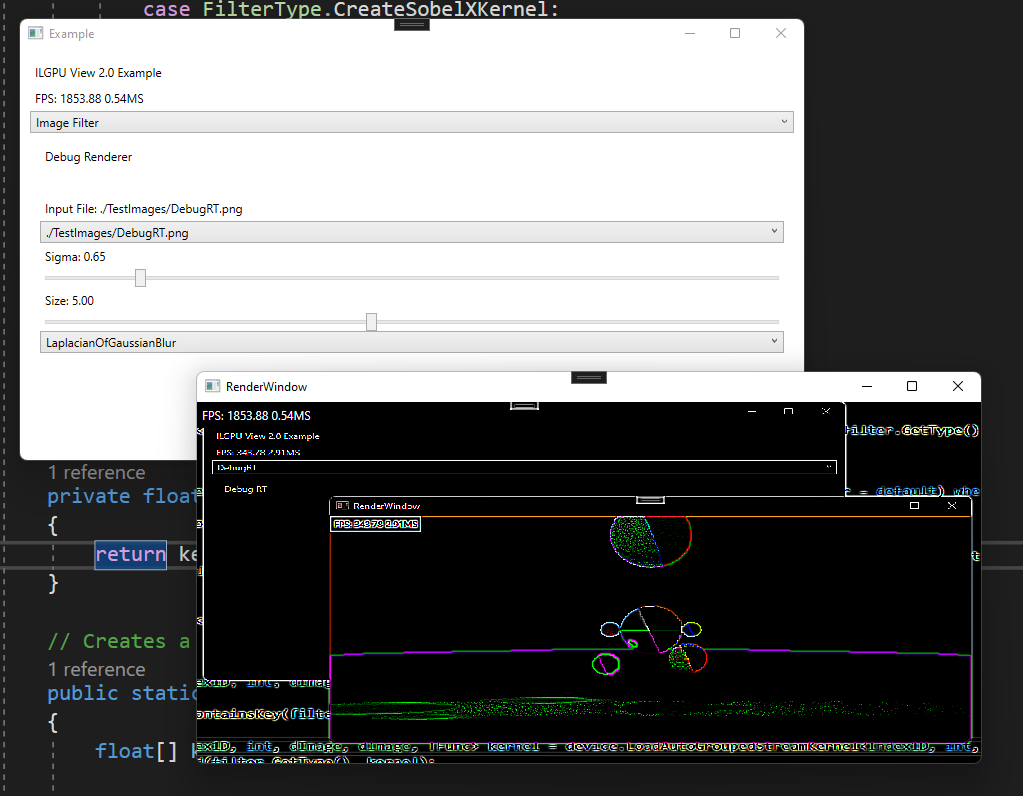Click the FPS readout in RenderWindow
This screenshot has width=1023, height=796.
(x=256, y=416)
